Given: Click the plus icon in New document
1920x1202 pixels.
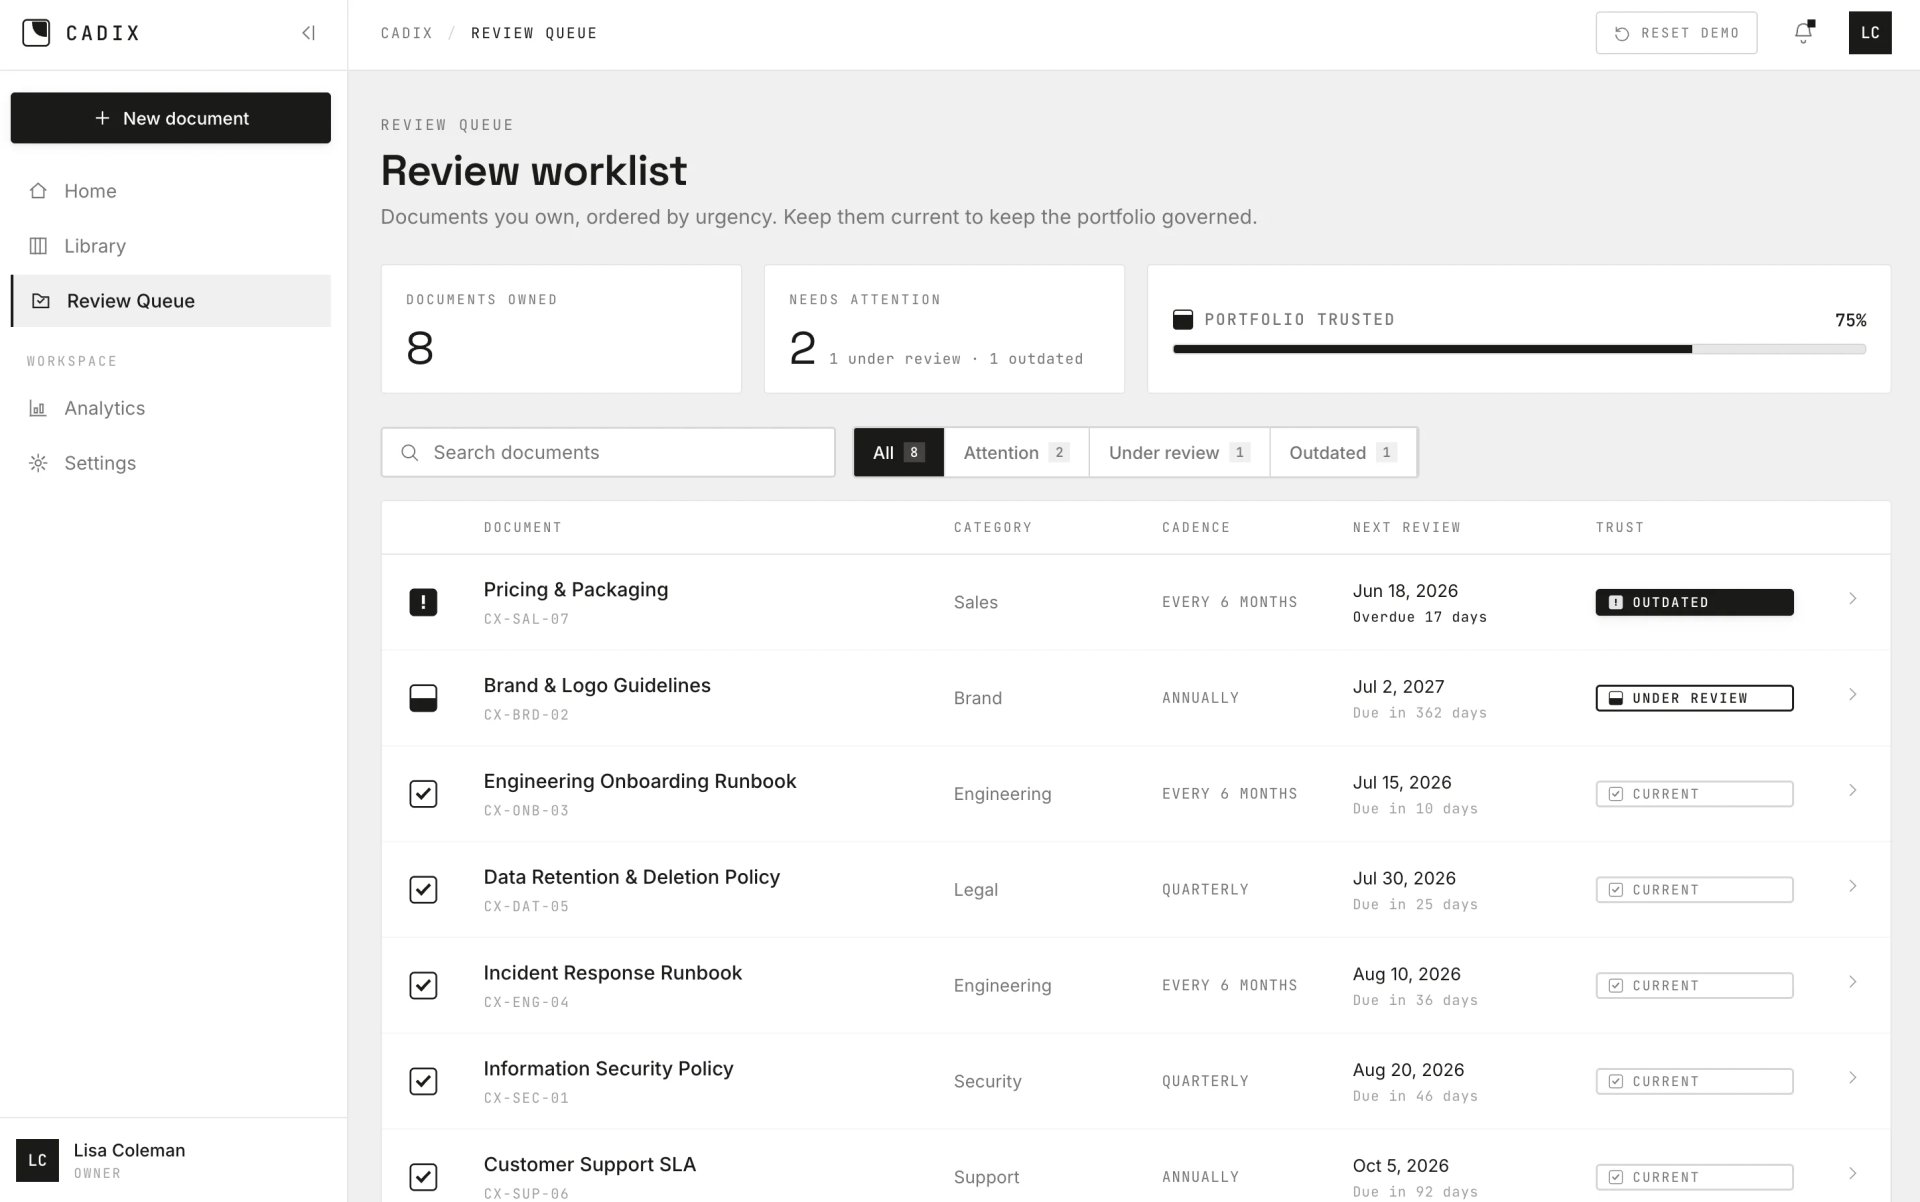Looking at the screenshot, I should (x=102, y=118).
